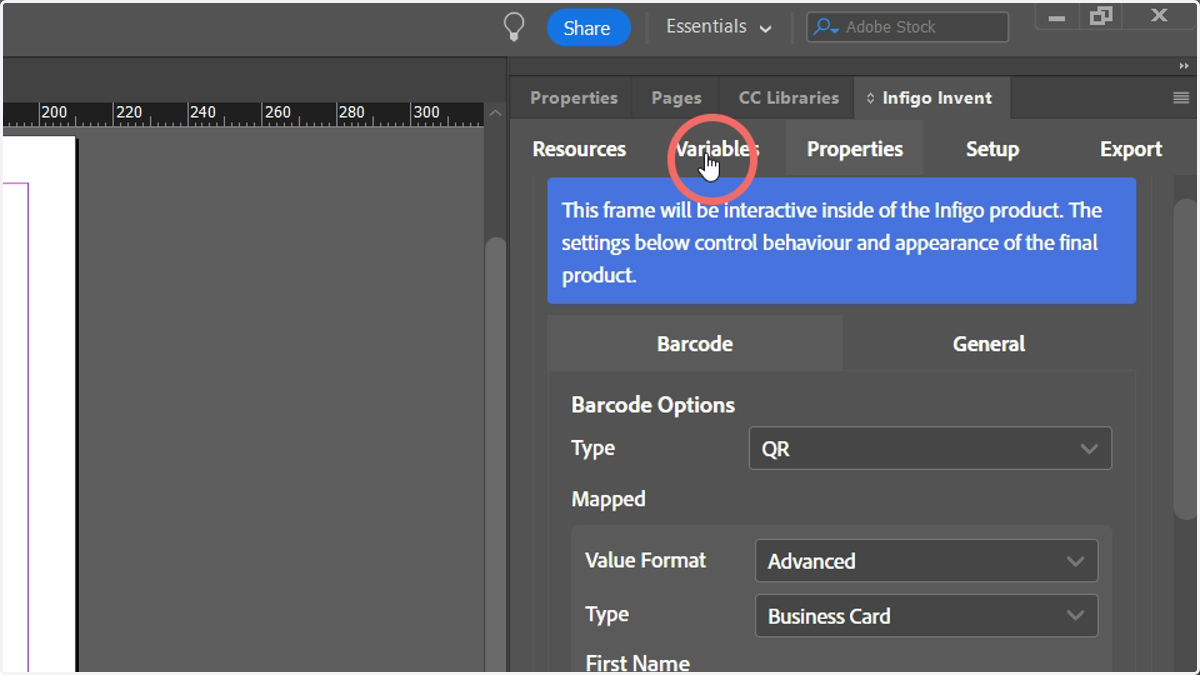The image size is (1200, 675).
Task: Click the Adobe Stock search magnifier icon
Action: point(826,28)
